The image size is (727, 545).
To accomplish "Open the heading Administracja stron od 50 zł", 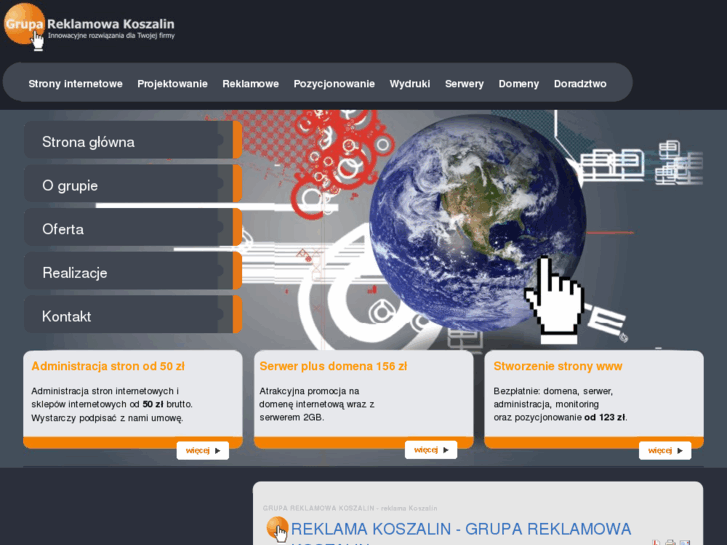I will [108, 366].
